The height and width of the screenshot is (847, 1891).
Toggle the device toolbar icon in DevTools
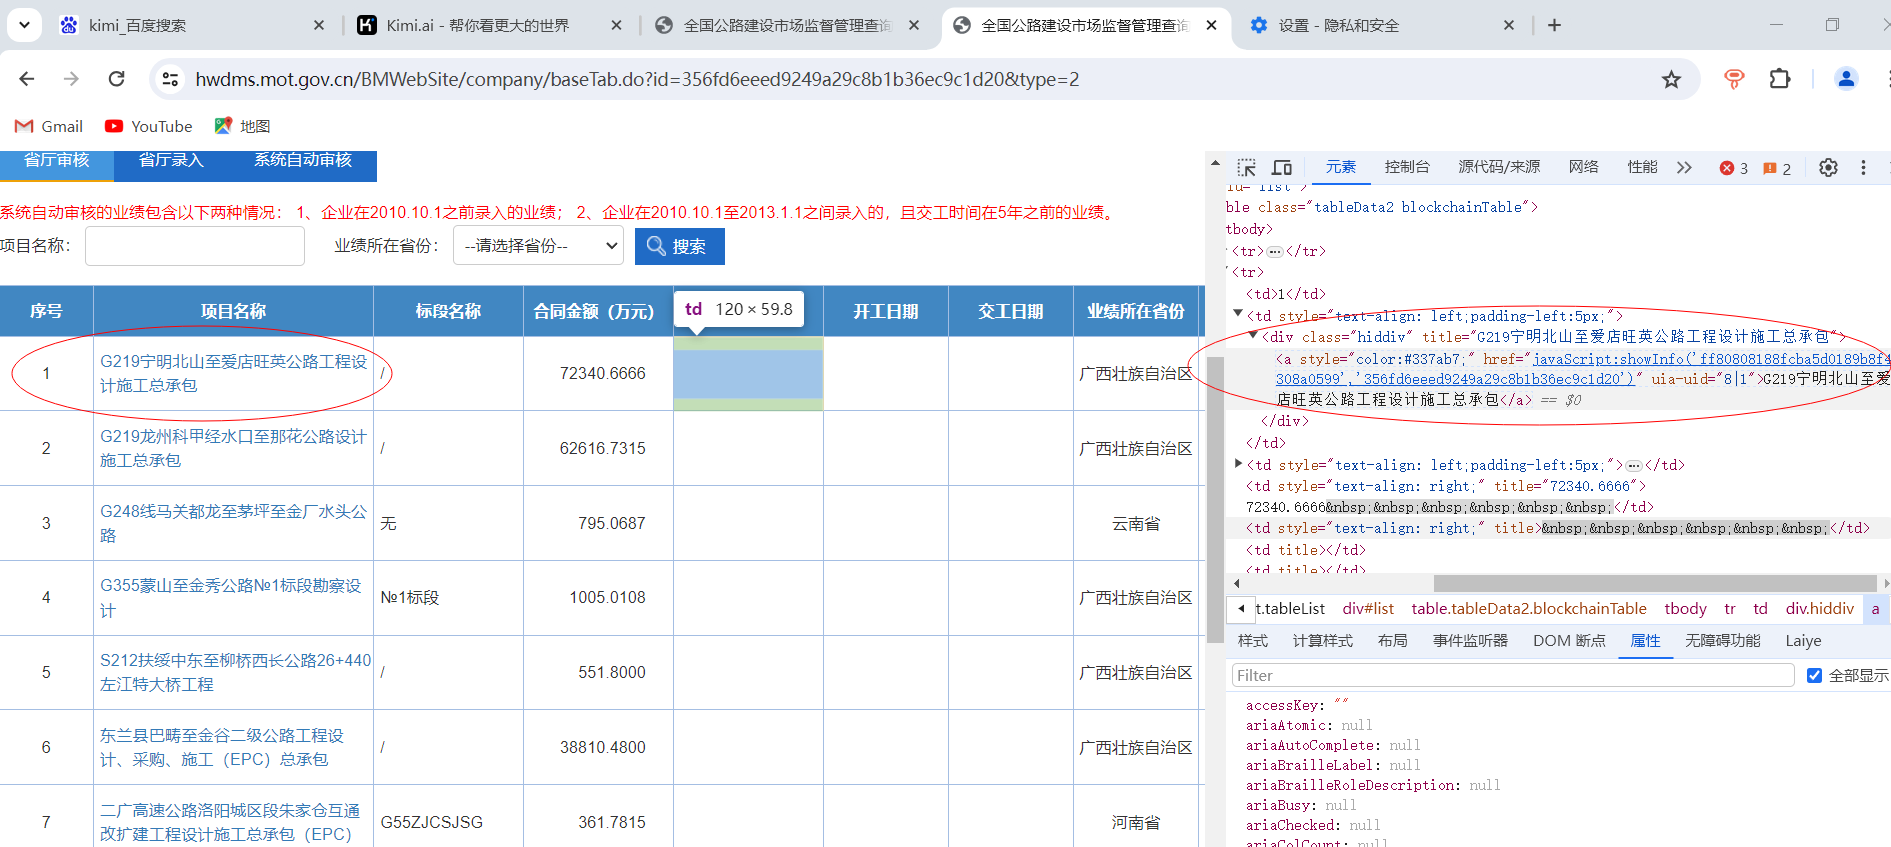click(1282, 168)
